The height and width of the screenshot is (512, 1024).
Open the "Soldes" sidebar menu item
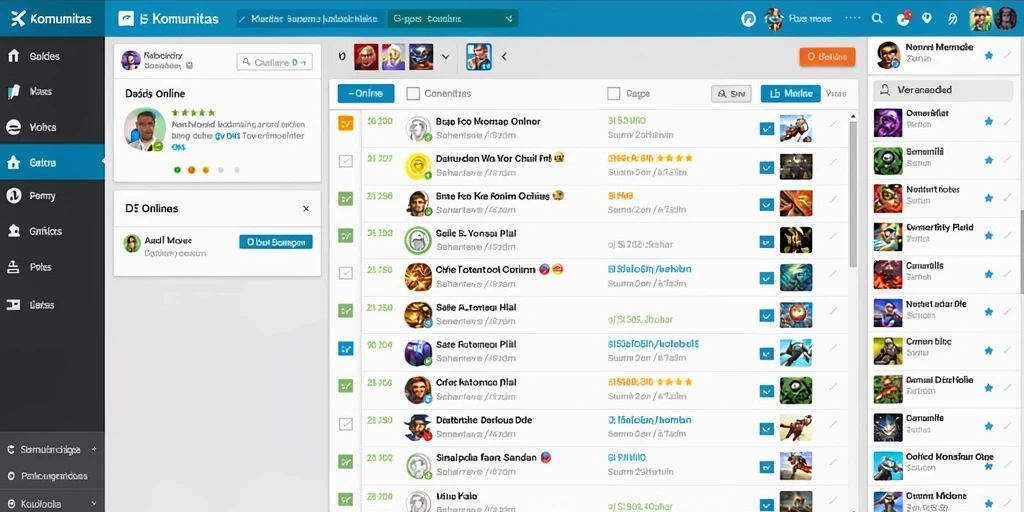click(x=52, y=56)
